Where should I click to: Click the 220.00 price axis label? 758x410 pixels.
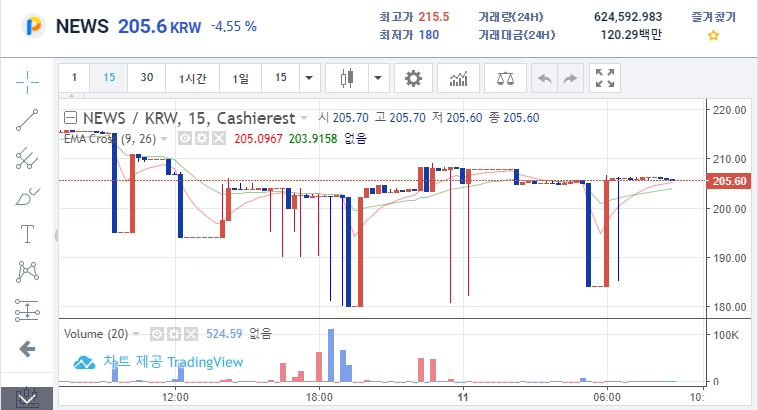click(729, 110)
